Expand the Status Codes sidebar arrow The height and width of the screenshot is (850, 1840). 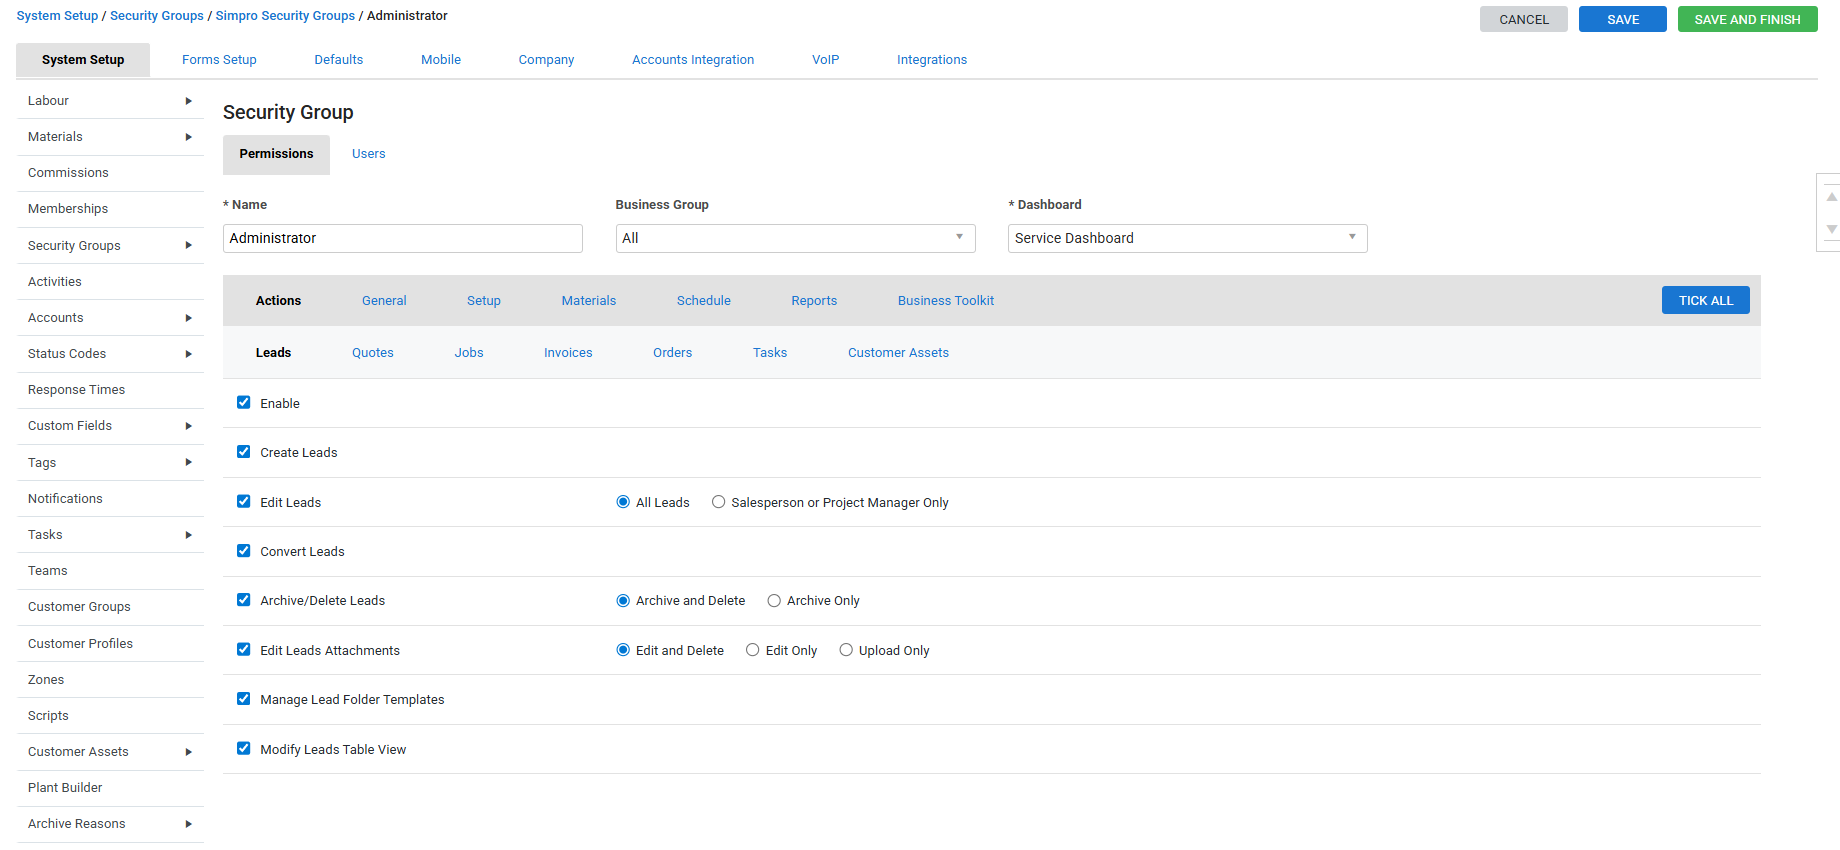click(x=188, y=354)
